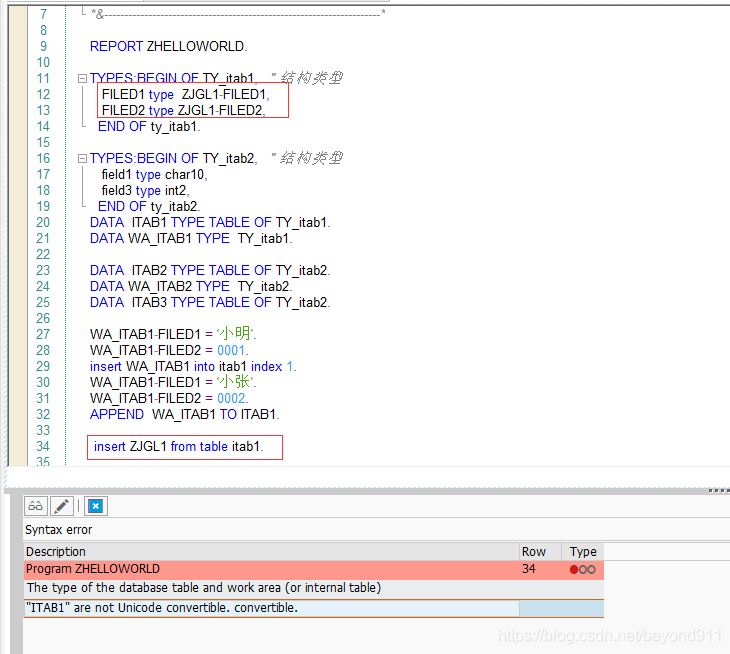730x654 pixels.
Task: Click the '"ITAB1" are not Unicode convertible' message
Action: click(x=162, y=608)
